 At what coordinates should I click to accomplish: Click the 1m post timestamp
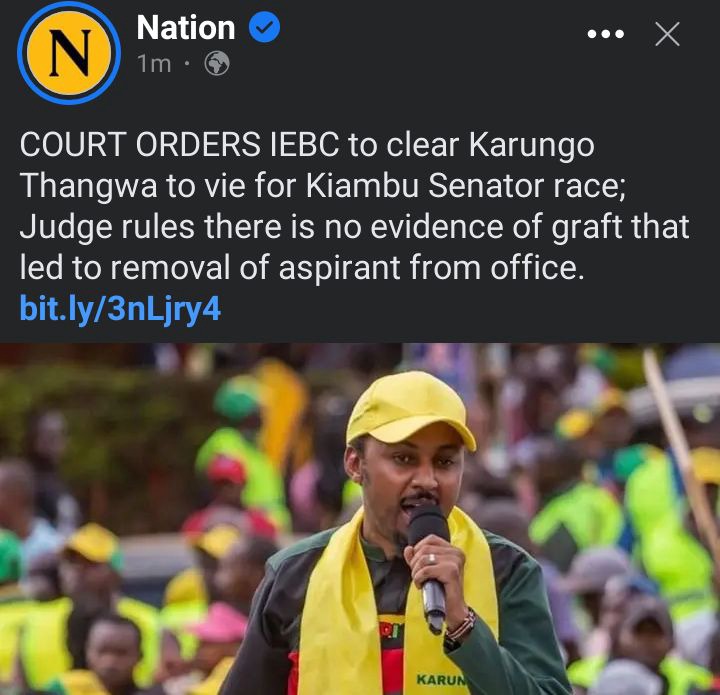154,64
